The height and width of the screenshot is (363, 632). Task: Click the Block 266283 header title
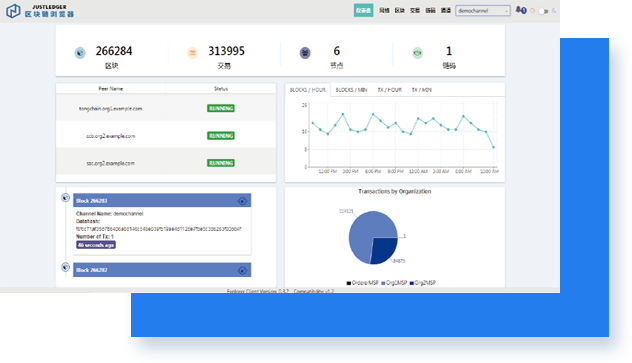point(92,201)
